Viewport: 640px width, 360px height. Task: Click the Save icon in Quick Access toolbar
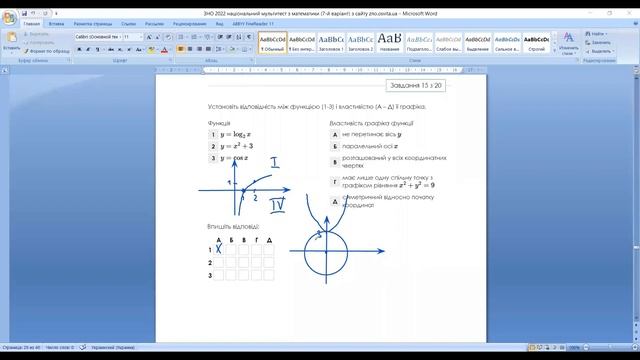pos(24,13)
